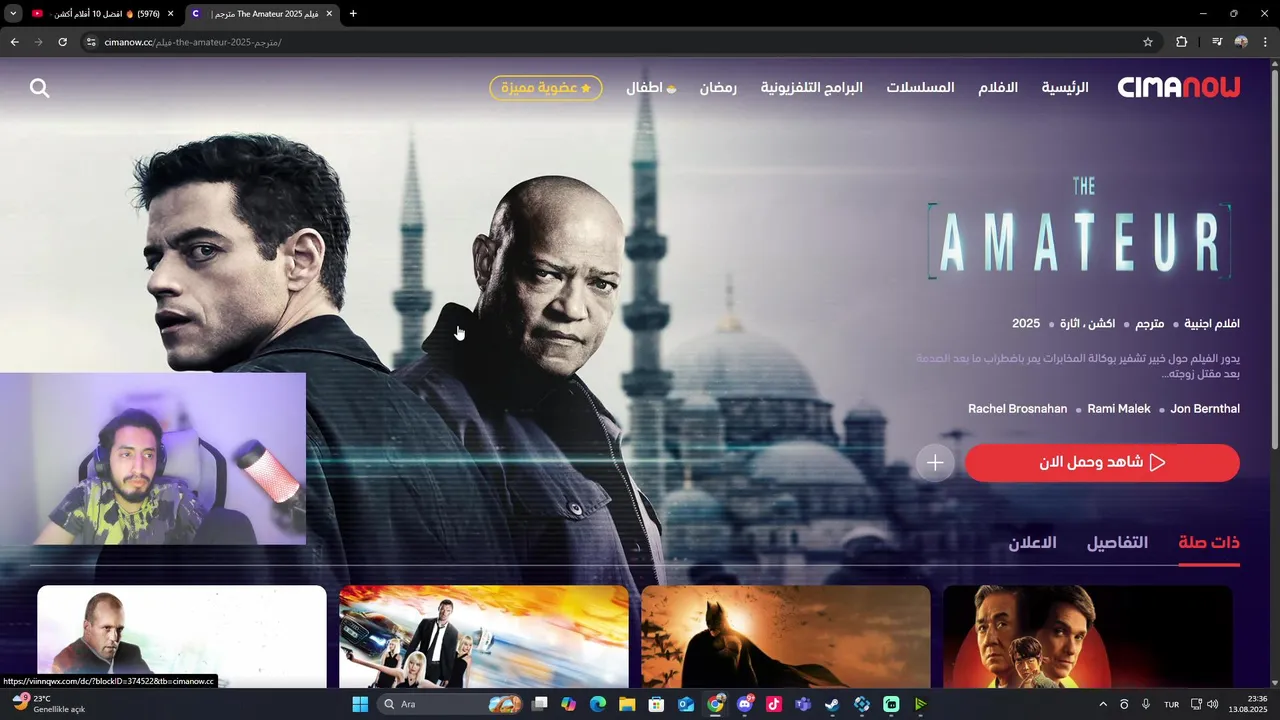Expand the tab search dropdown
The height and width of the screenshot is (720, 1280).
coord(13,14)
